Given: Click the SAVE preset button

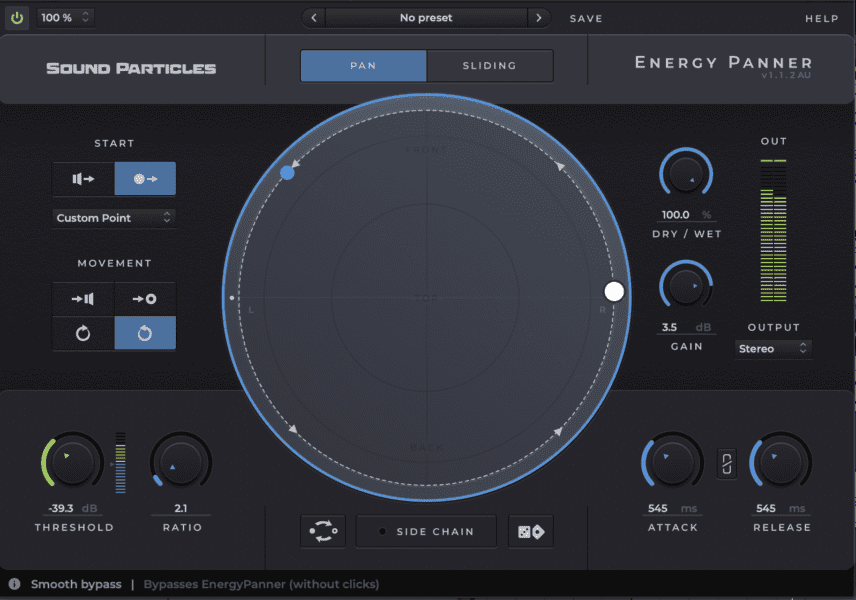Looking at the screenshot, I should [x=586, y=19].
